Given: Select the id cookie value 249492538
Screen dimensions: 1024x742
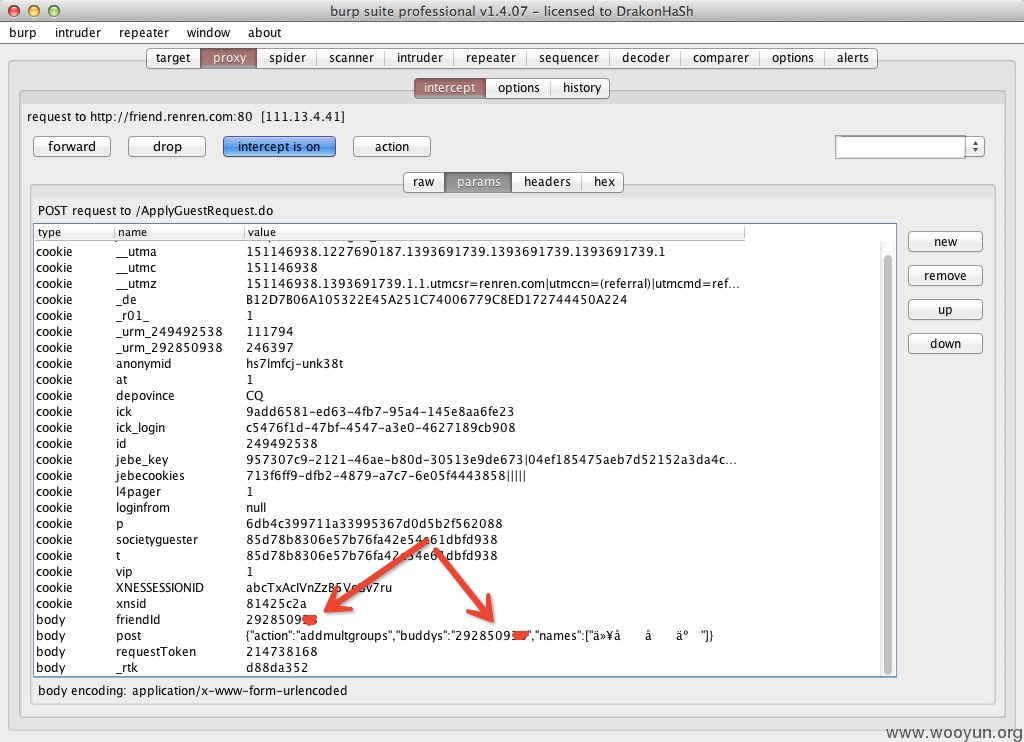Looking at the screenshot, I should pyautogui.click(x=281, y=444).
